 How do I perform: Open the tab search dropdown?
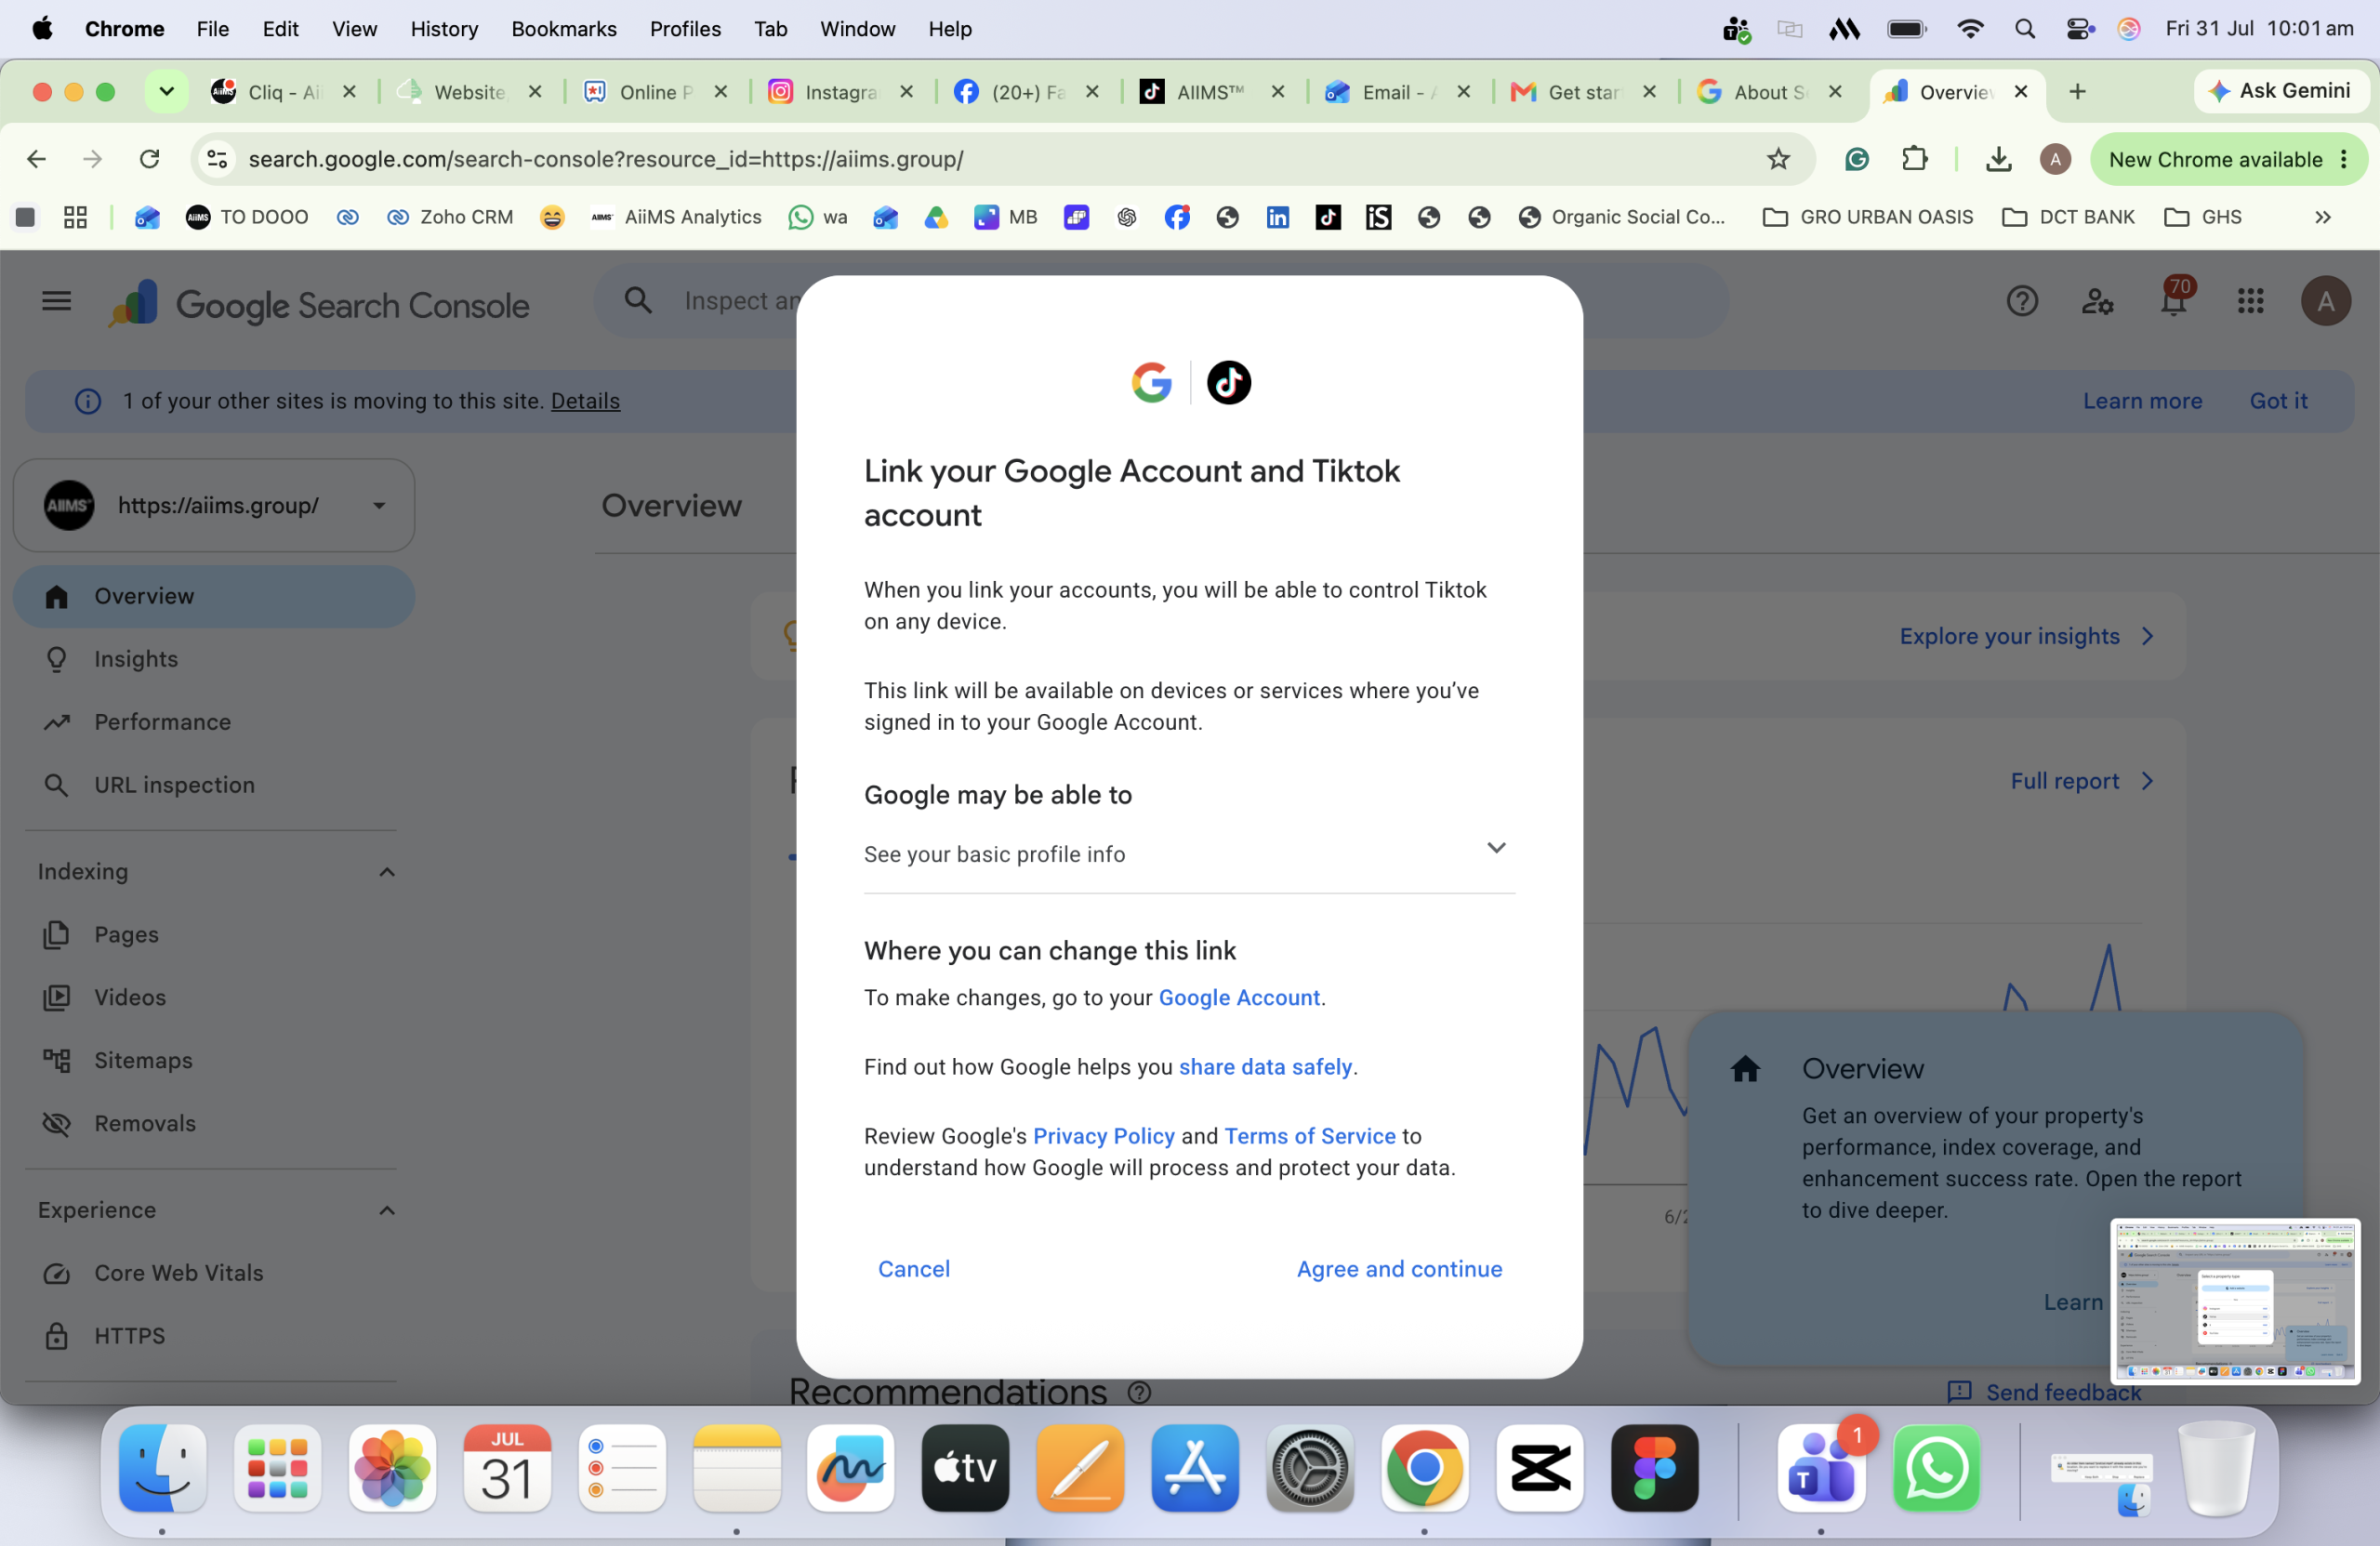tap(166, 91)
